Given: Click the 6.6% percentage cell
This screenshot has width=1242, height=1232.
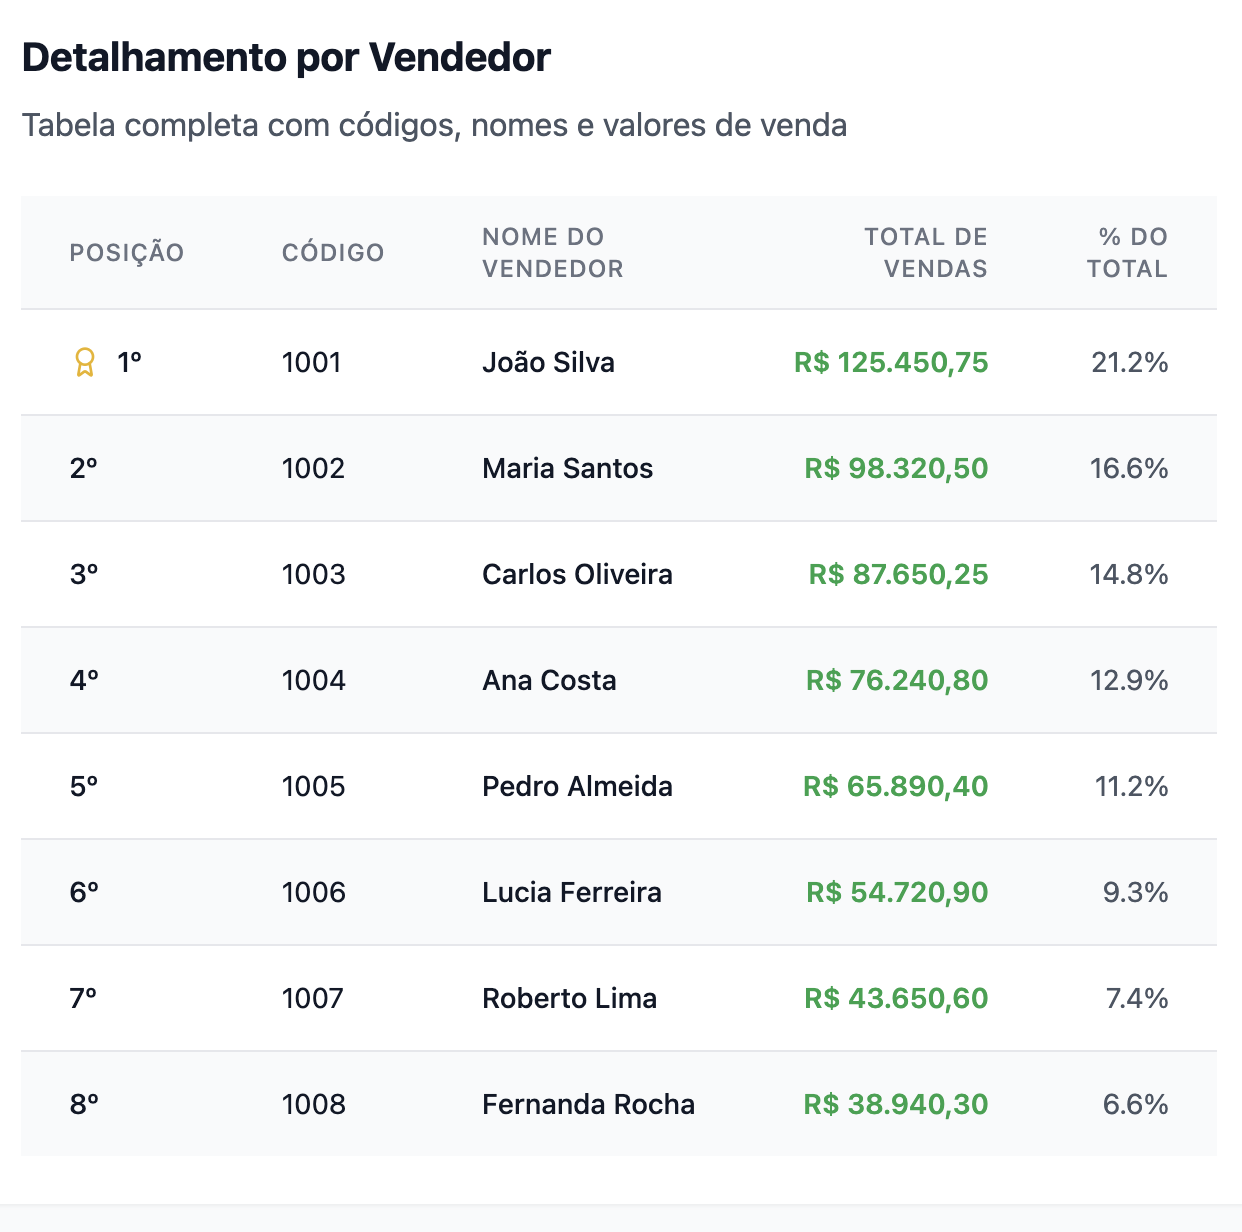Looking at the screenshot, I should pyautogui.click(x=1135, y=1104).
